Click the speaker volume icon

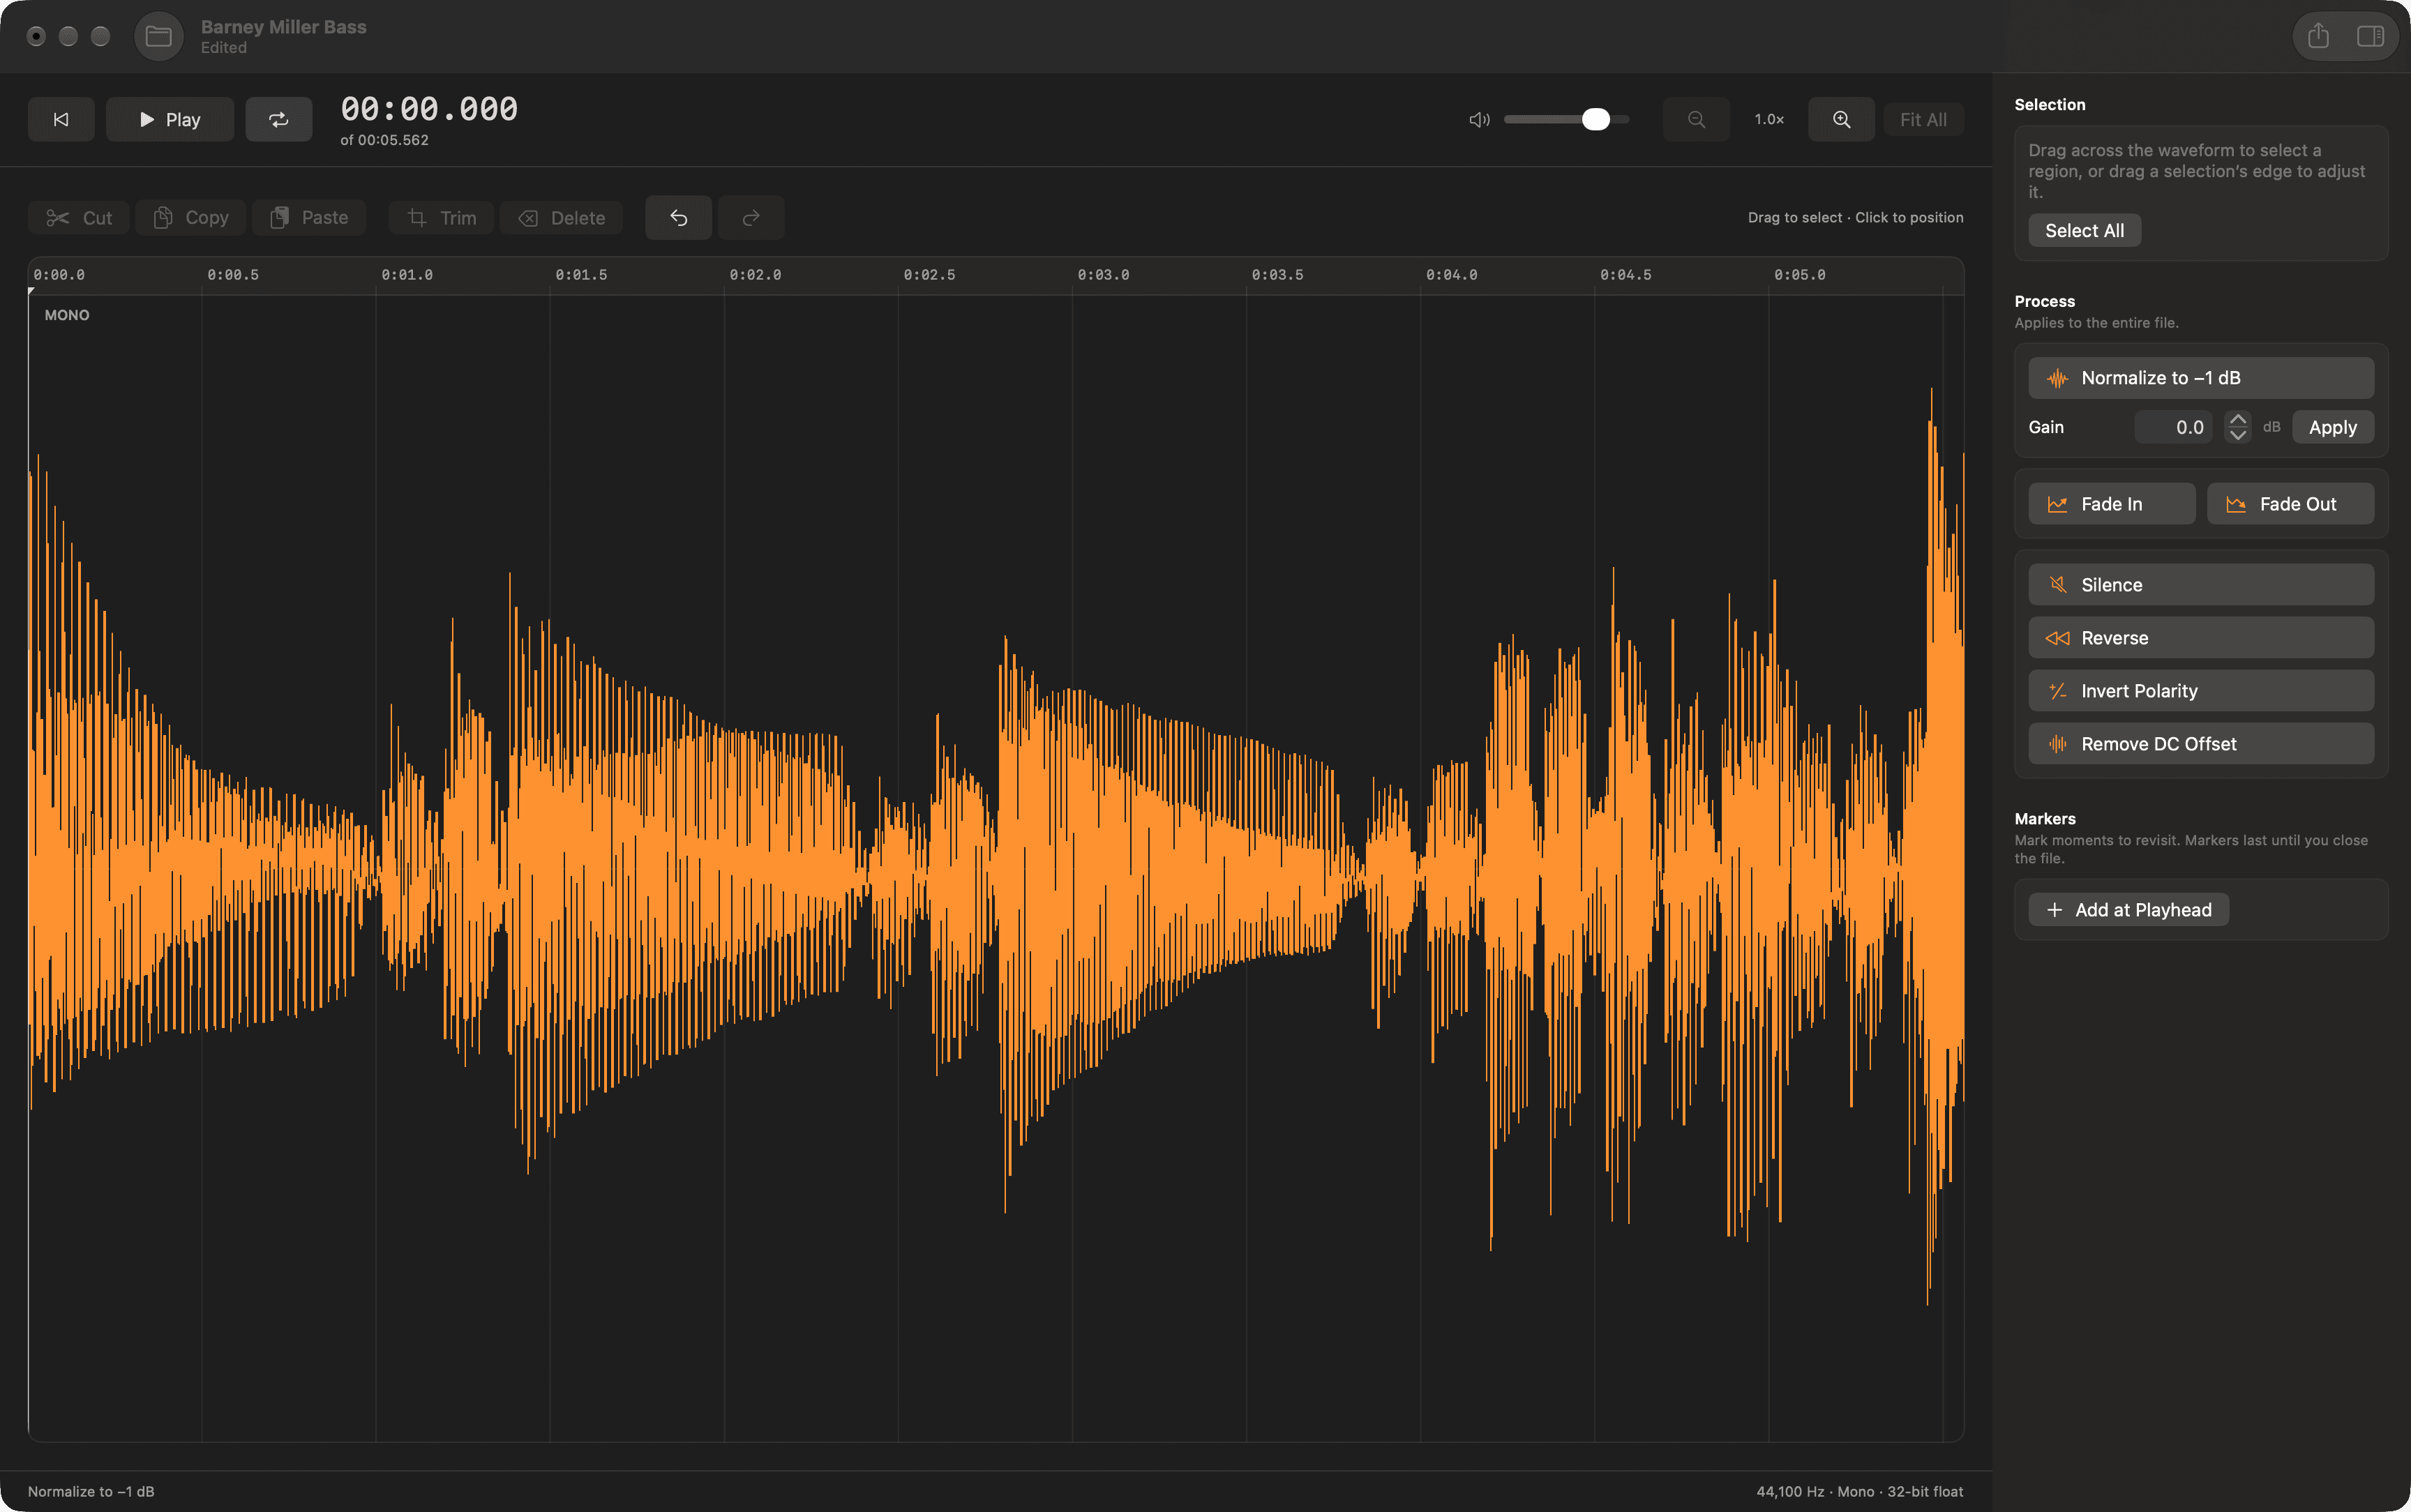pyautogui.click(x=1479, y=120)
